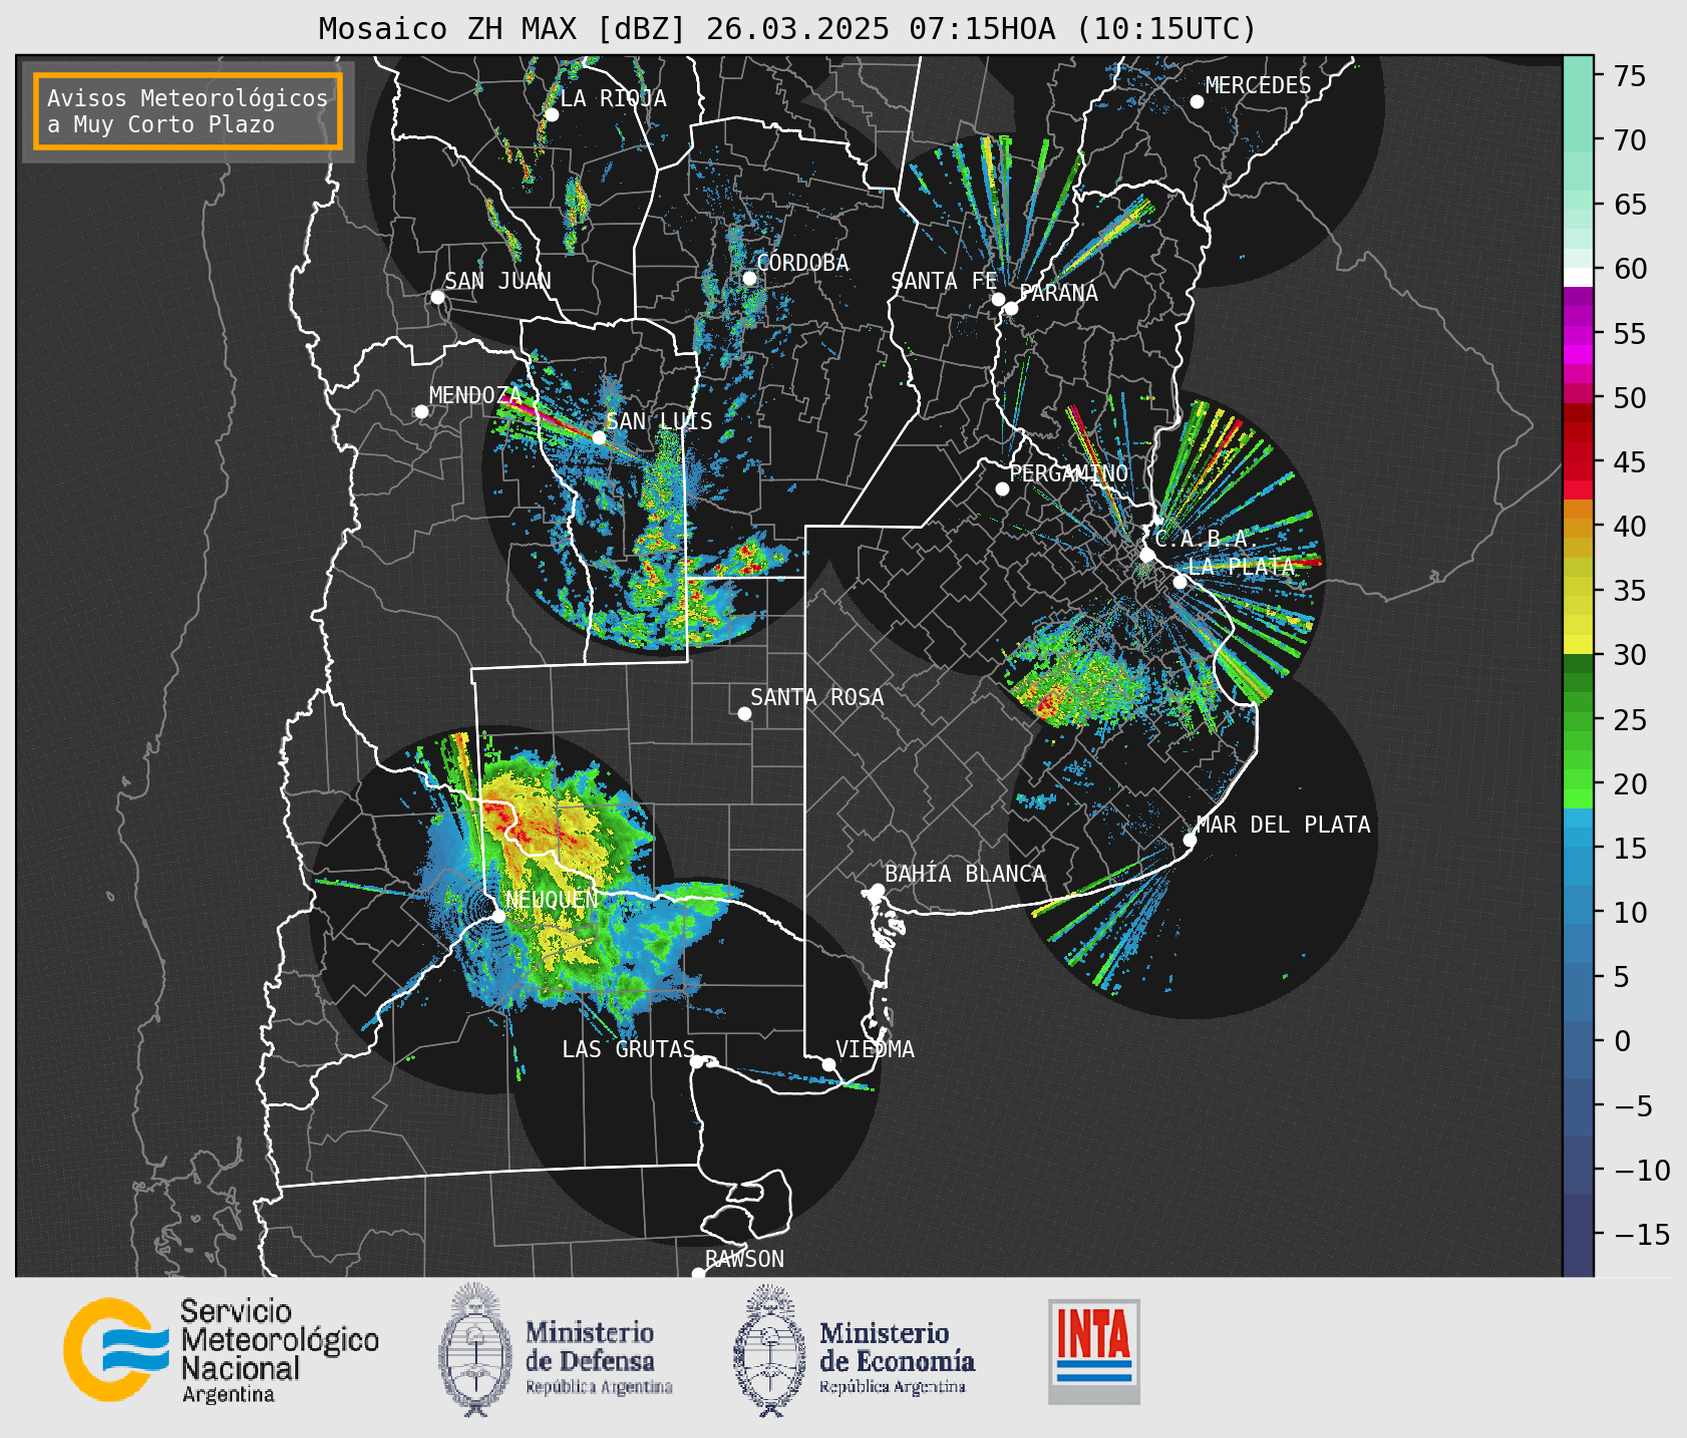Click the magenta 55 dBZ color band

[1578, 334]
